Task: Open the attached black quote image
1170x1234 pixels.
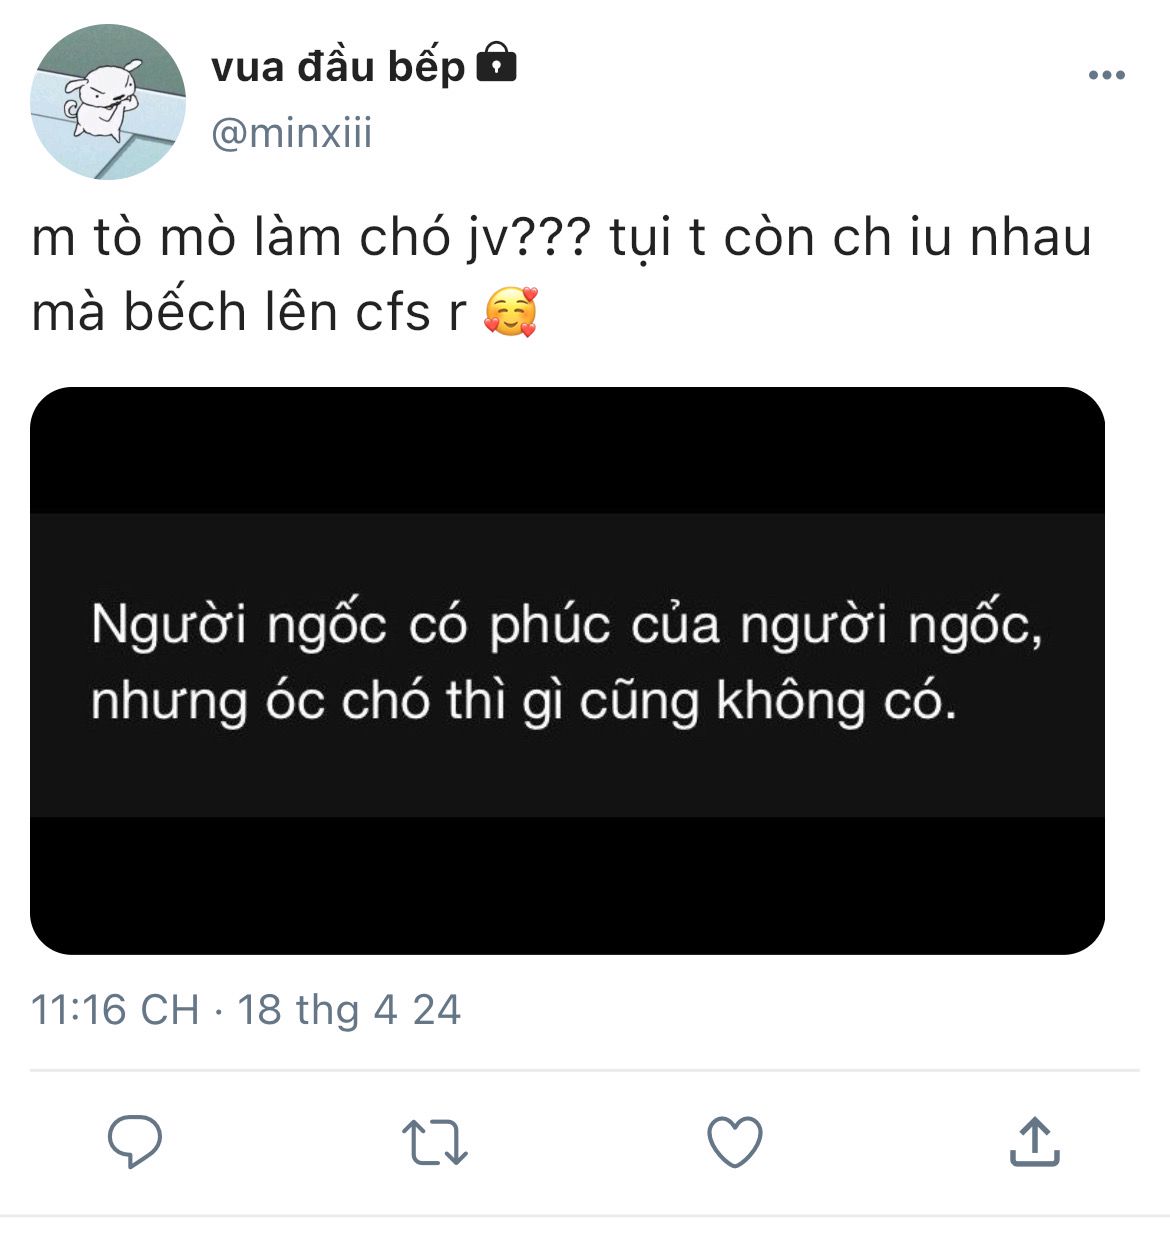Action: click(567, 670)
